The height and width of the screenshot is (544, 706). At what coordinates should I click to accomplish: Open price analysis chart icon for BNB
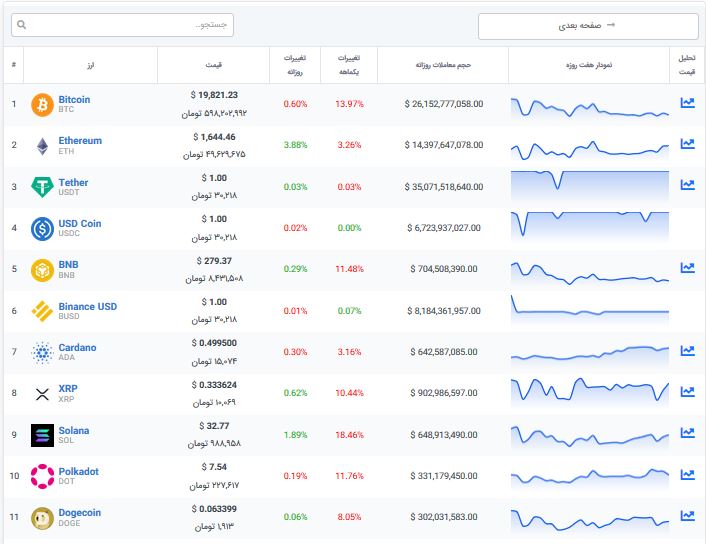pyautogui.click(x=687, y=267)
